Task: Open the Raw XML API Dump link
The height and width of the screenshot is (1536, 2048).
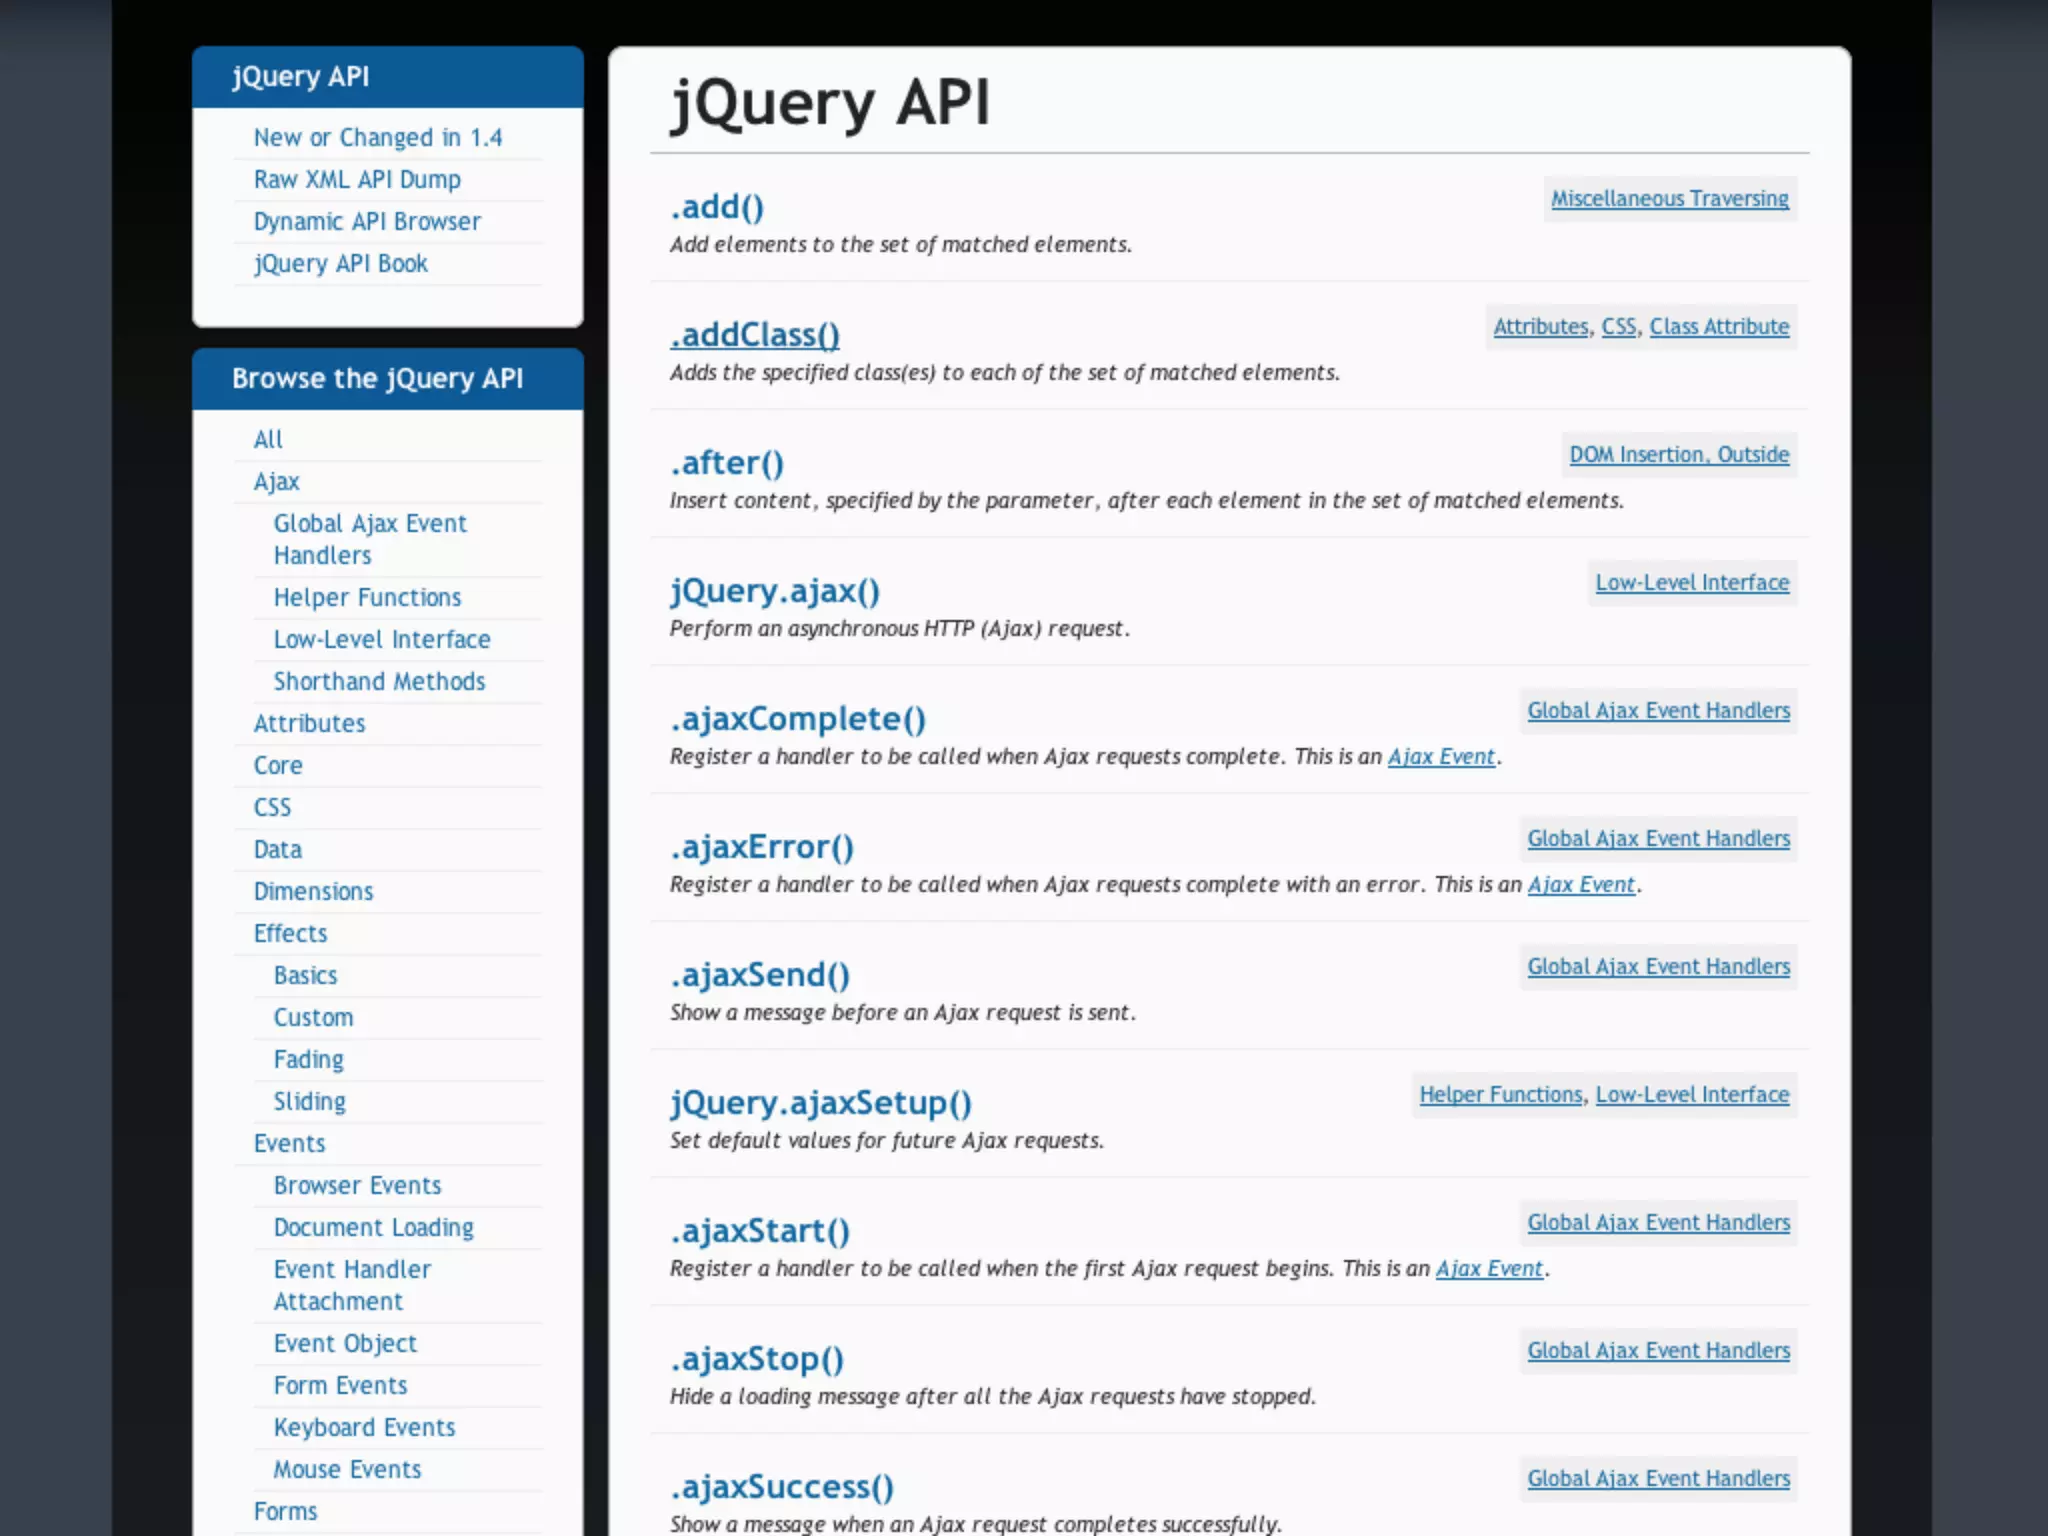Action: tap(357, 180)
